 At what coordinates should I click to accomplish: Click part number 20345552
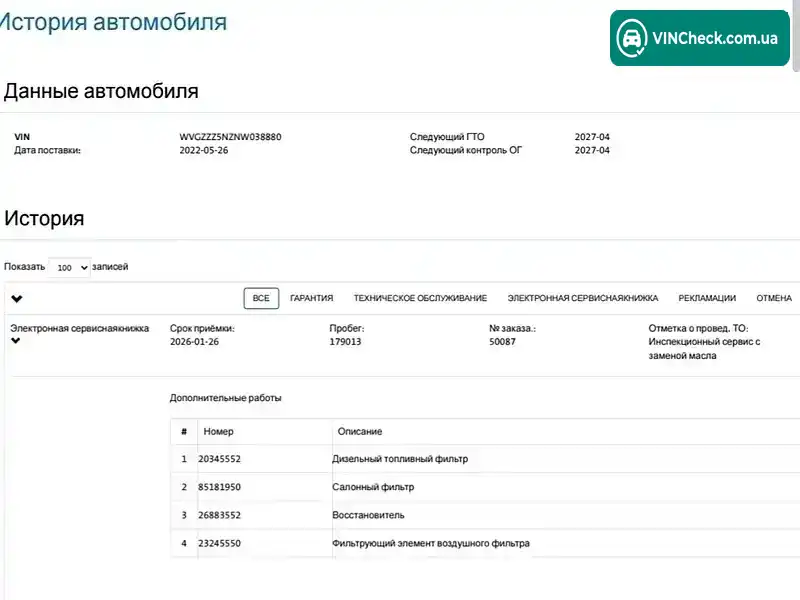click(x=219, y=459)
